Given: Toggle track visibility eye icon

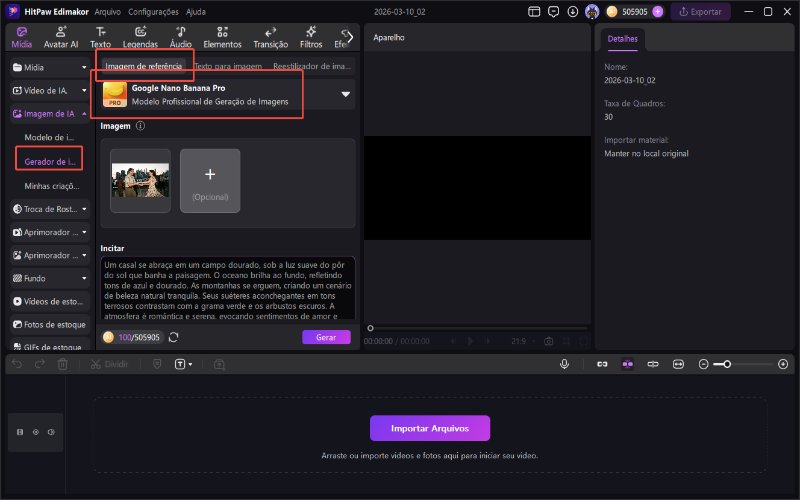Looking at the screenshot, I should tap(35, 432).
